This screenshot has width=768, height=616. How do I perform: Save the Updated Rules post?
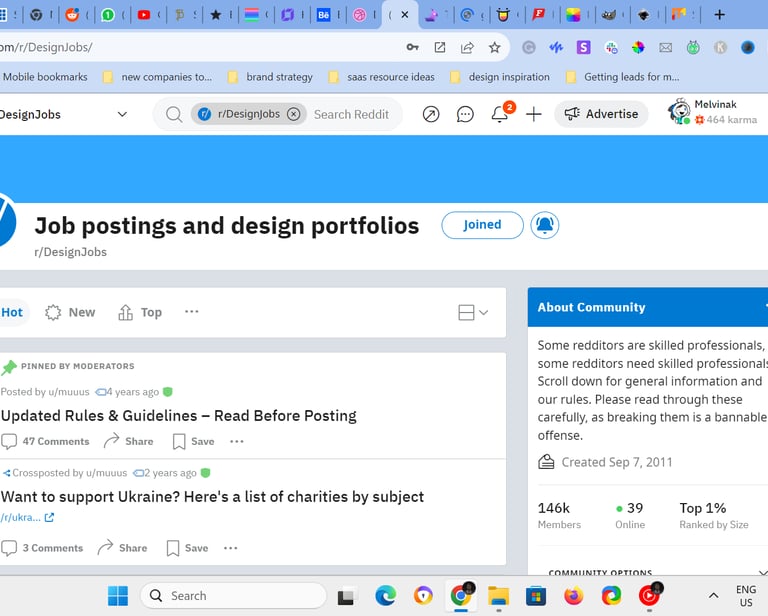pos(193,441)
